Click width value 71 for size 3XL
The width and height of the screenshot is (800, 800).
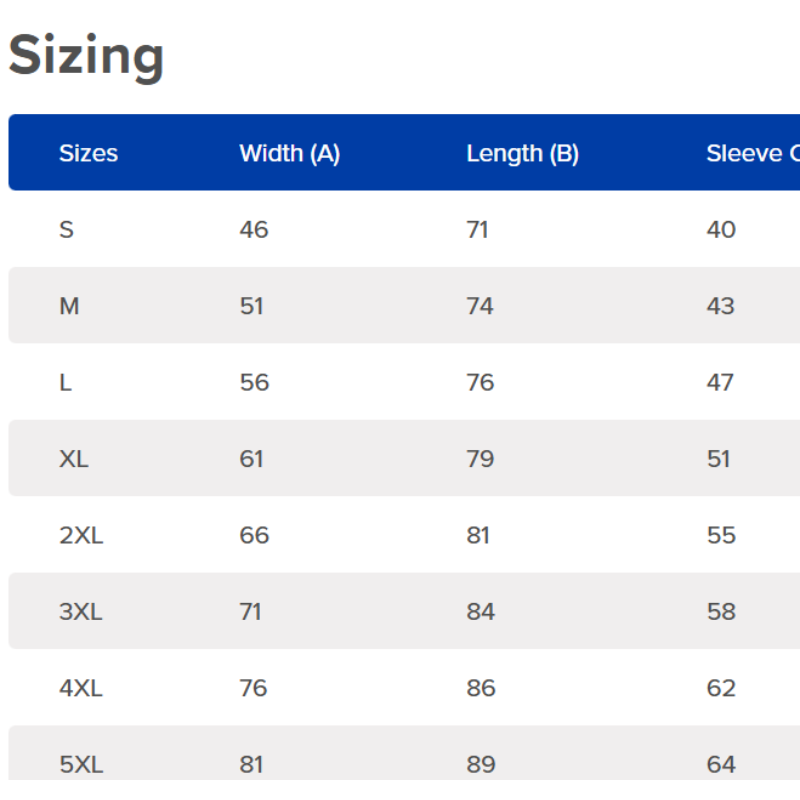tap(250, 612)
